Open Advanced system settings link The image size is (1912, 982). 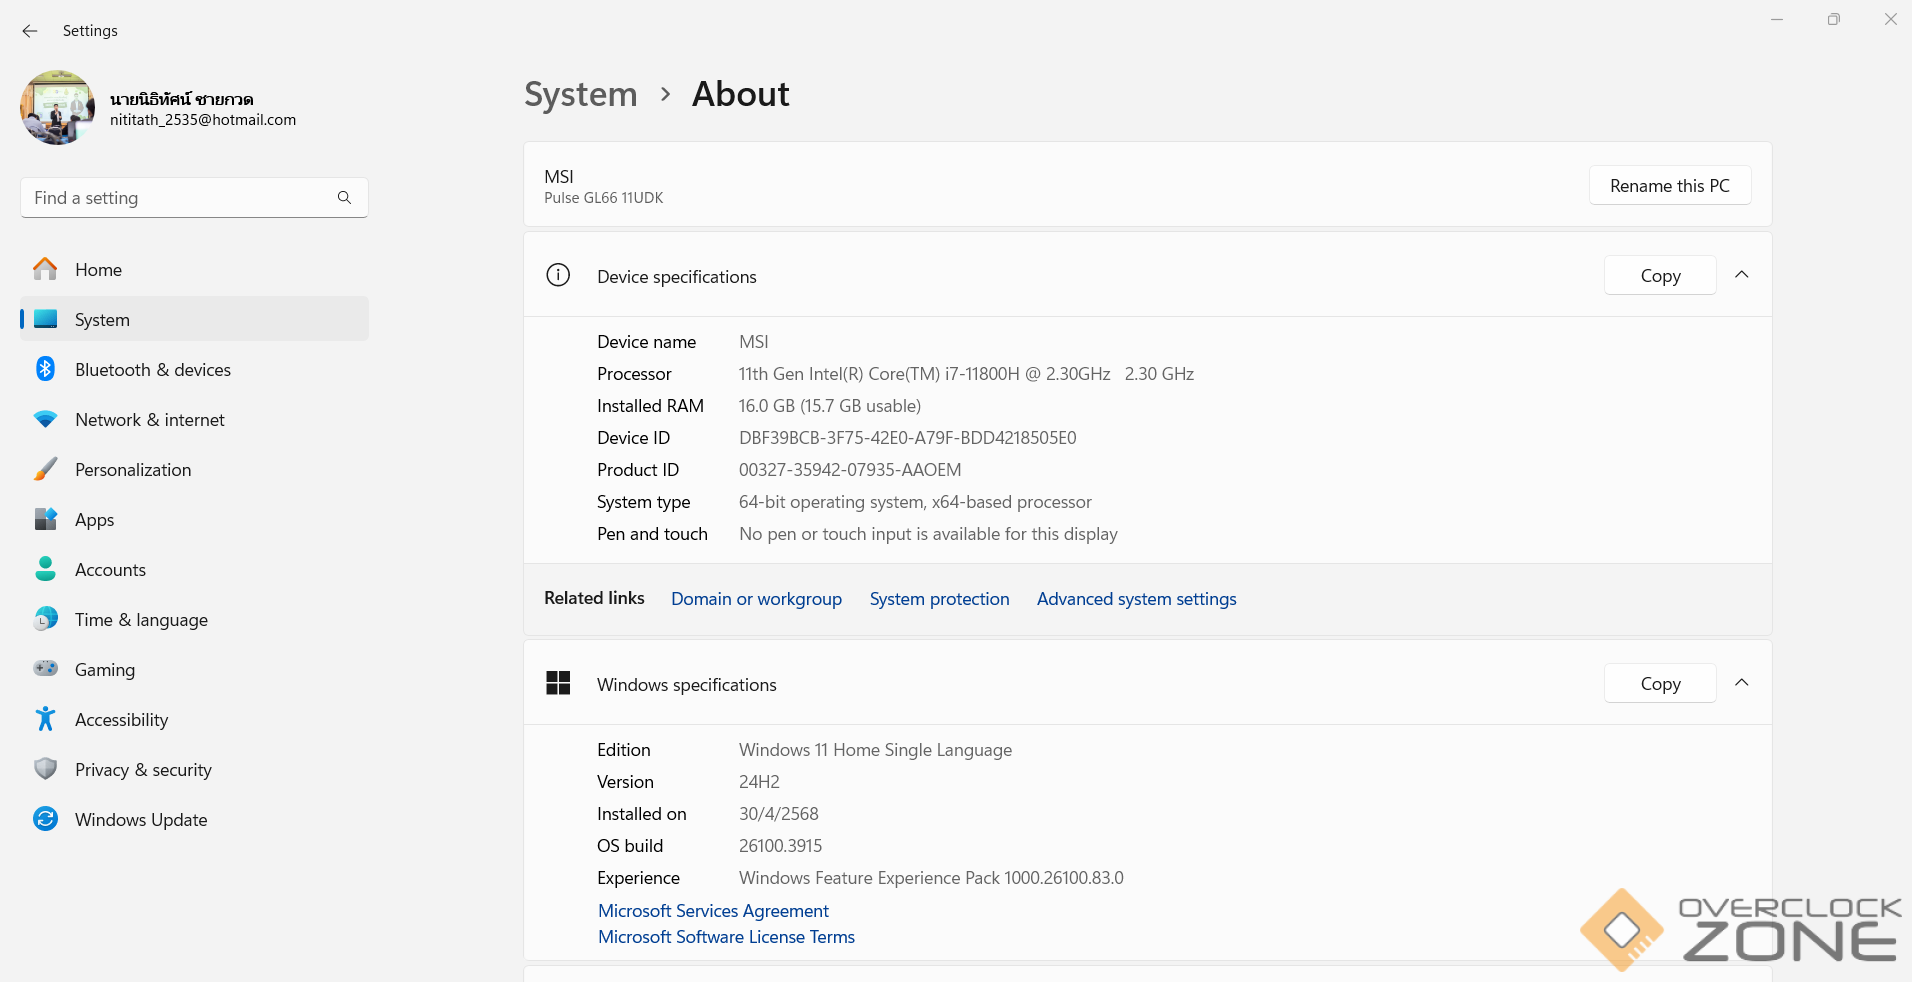pyautogui.click(x=1136, y=599)
